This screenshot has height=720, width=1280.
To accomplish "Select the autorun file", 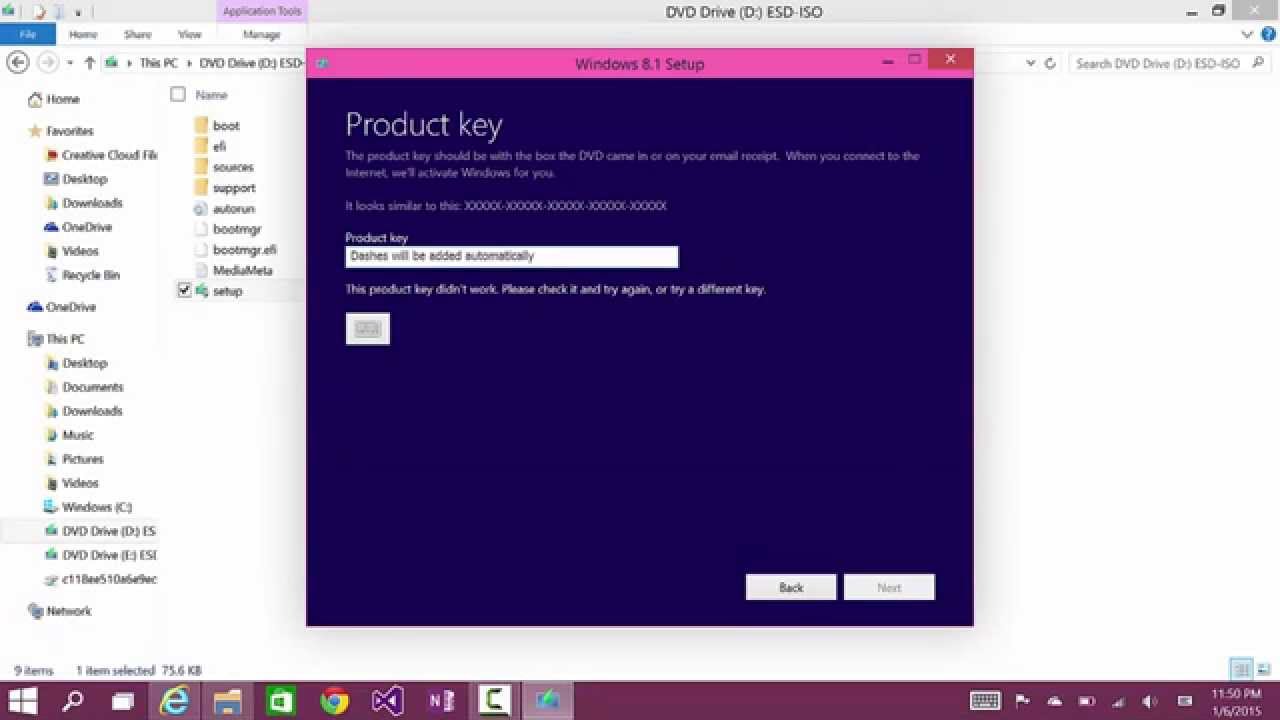I will (234, 209).
